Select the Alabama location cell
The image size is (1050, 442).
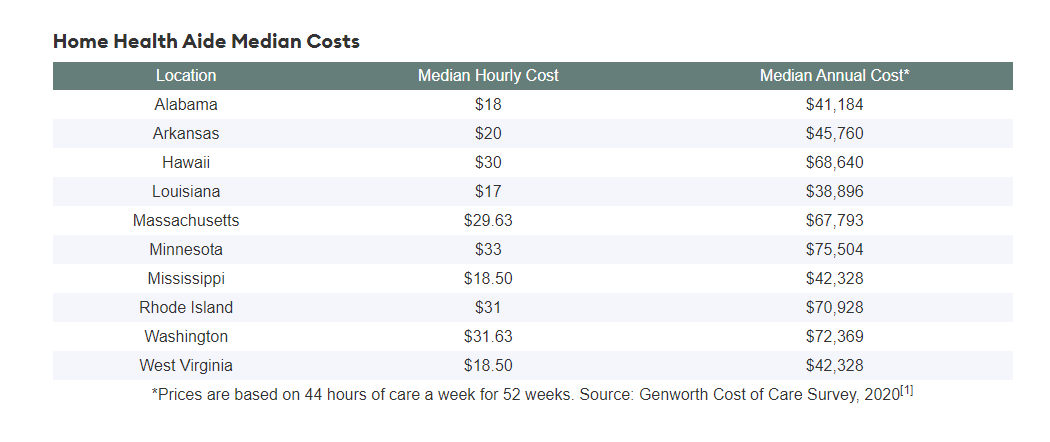pos(186,104)
